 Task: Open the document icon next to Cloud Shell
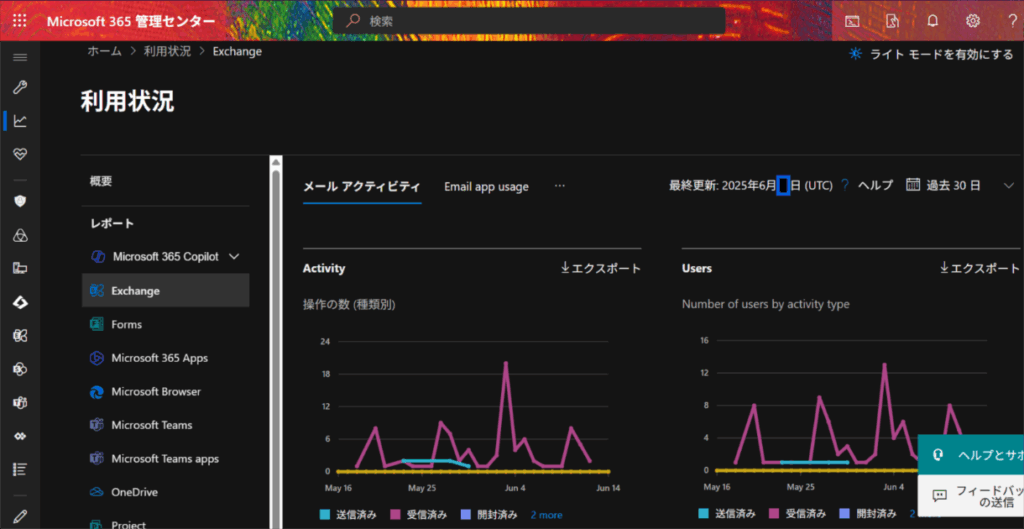892,21
